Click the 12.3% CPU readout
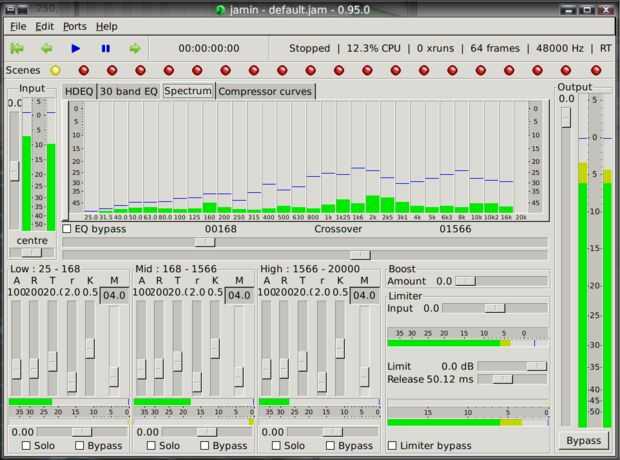620x460 pixels. coord(374,49)
